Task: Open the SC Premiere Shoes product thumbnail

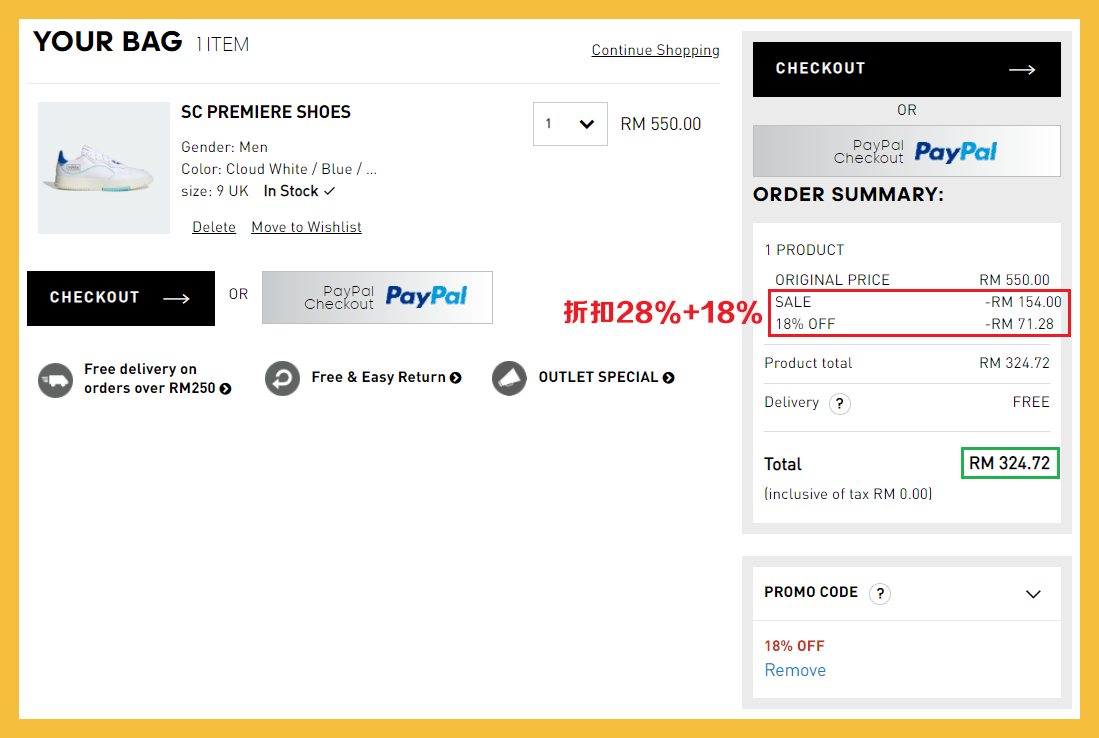Action: 104,168
